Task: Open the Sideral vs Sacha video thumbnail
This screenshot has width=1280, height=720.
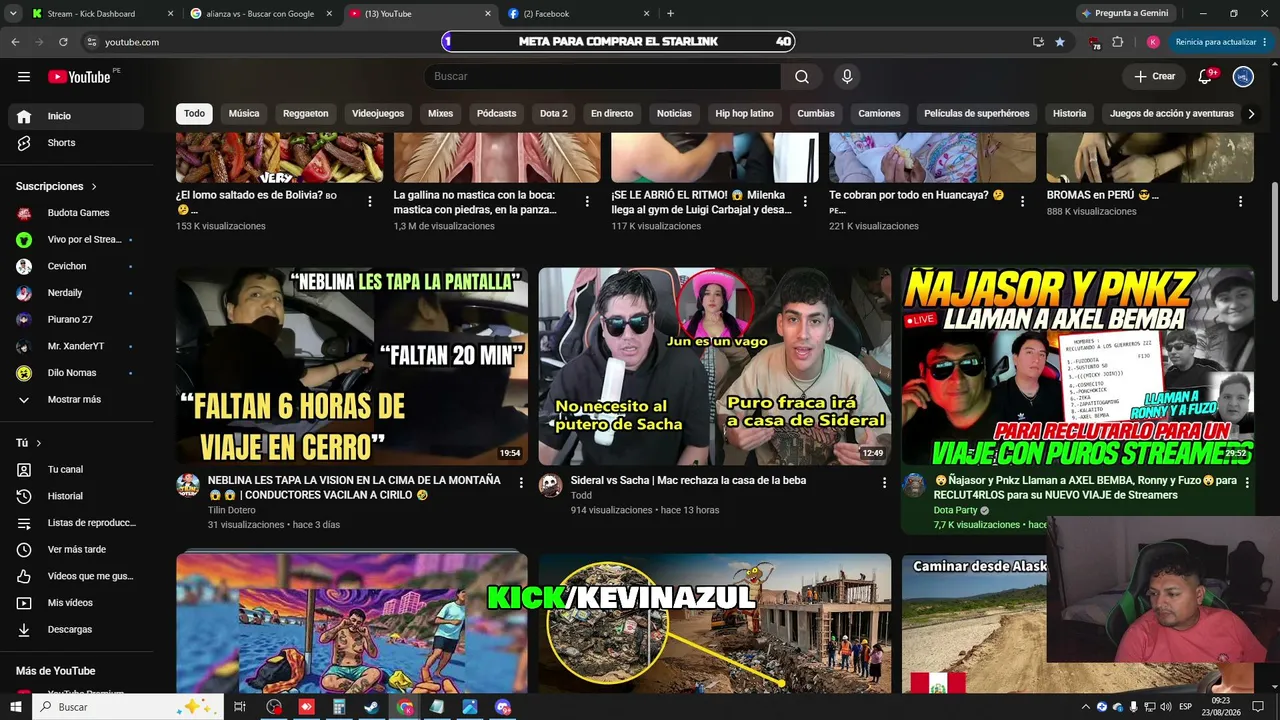Action: click(x=715, y=366)
